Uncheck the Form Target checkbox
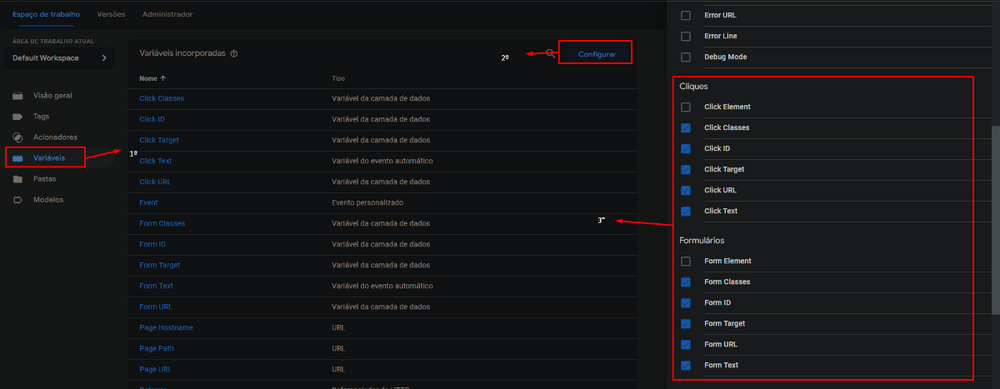The height and width of the screenshot is (389, 1000). [x=686, y=324]
